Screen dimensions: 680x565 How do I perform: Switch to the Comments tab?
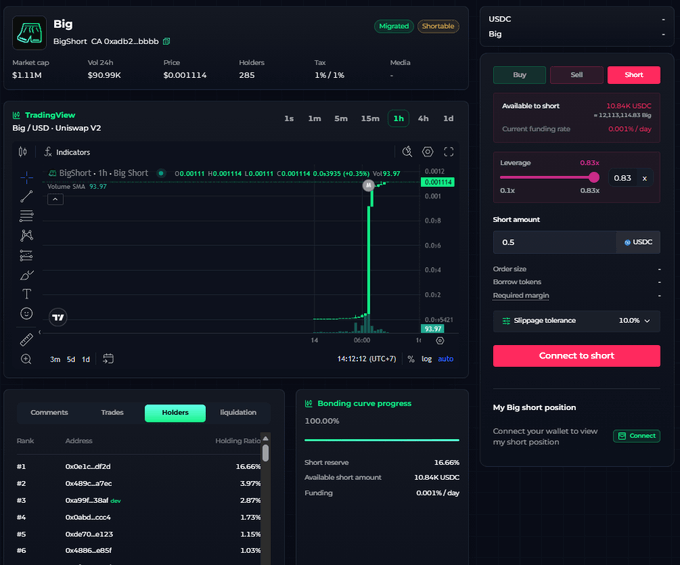(49, 413)
